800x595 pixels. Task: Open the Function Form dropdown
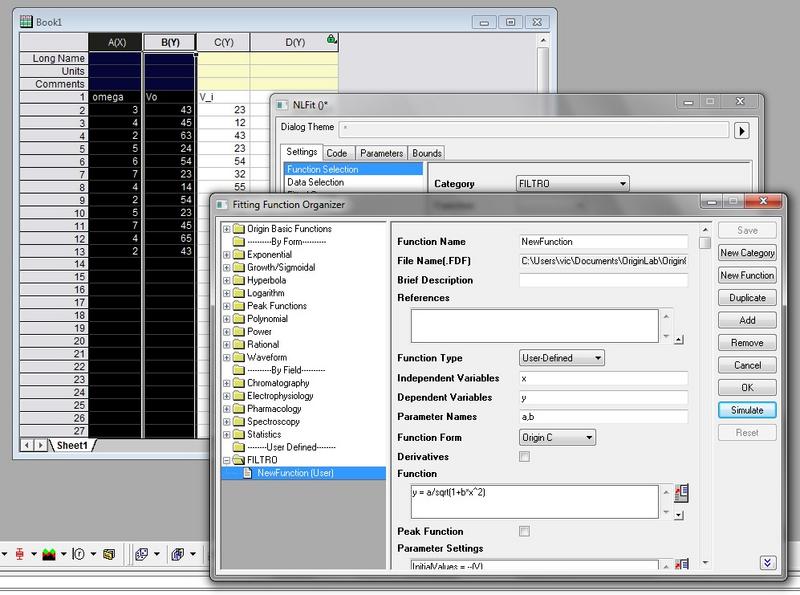click(x=557, y=437)
